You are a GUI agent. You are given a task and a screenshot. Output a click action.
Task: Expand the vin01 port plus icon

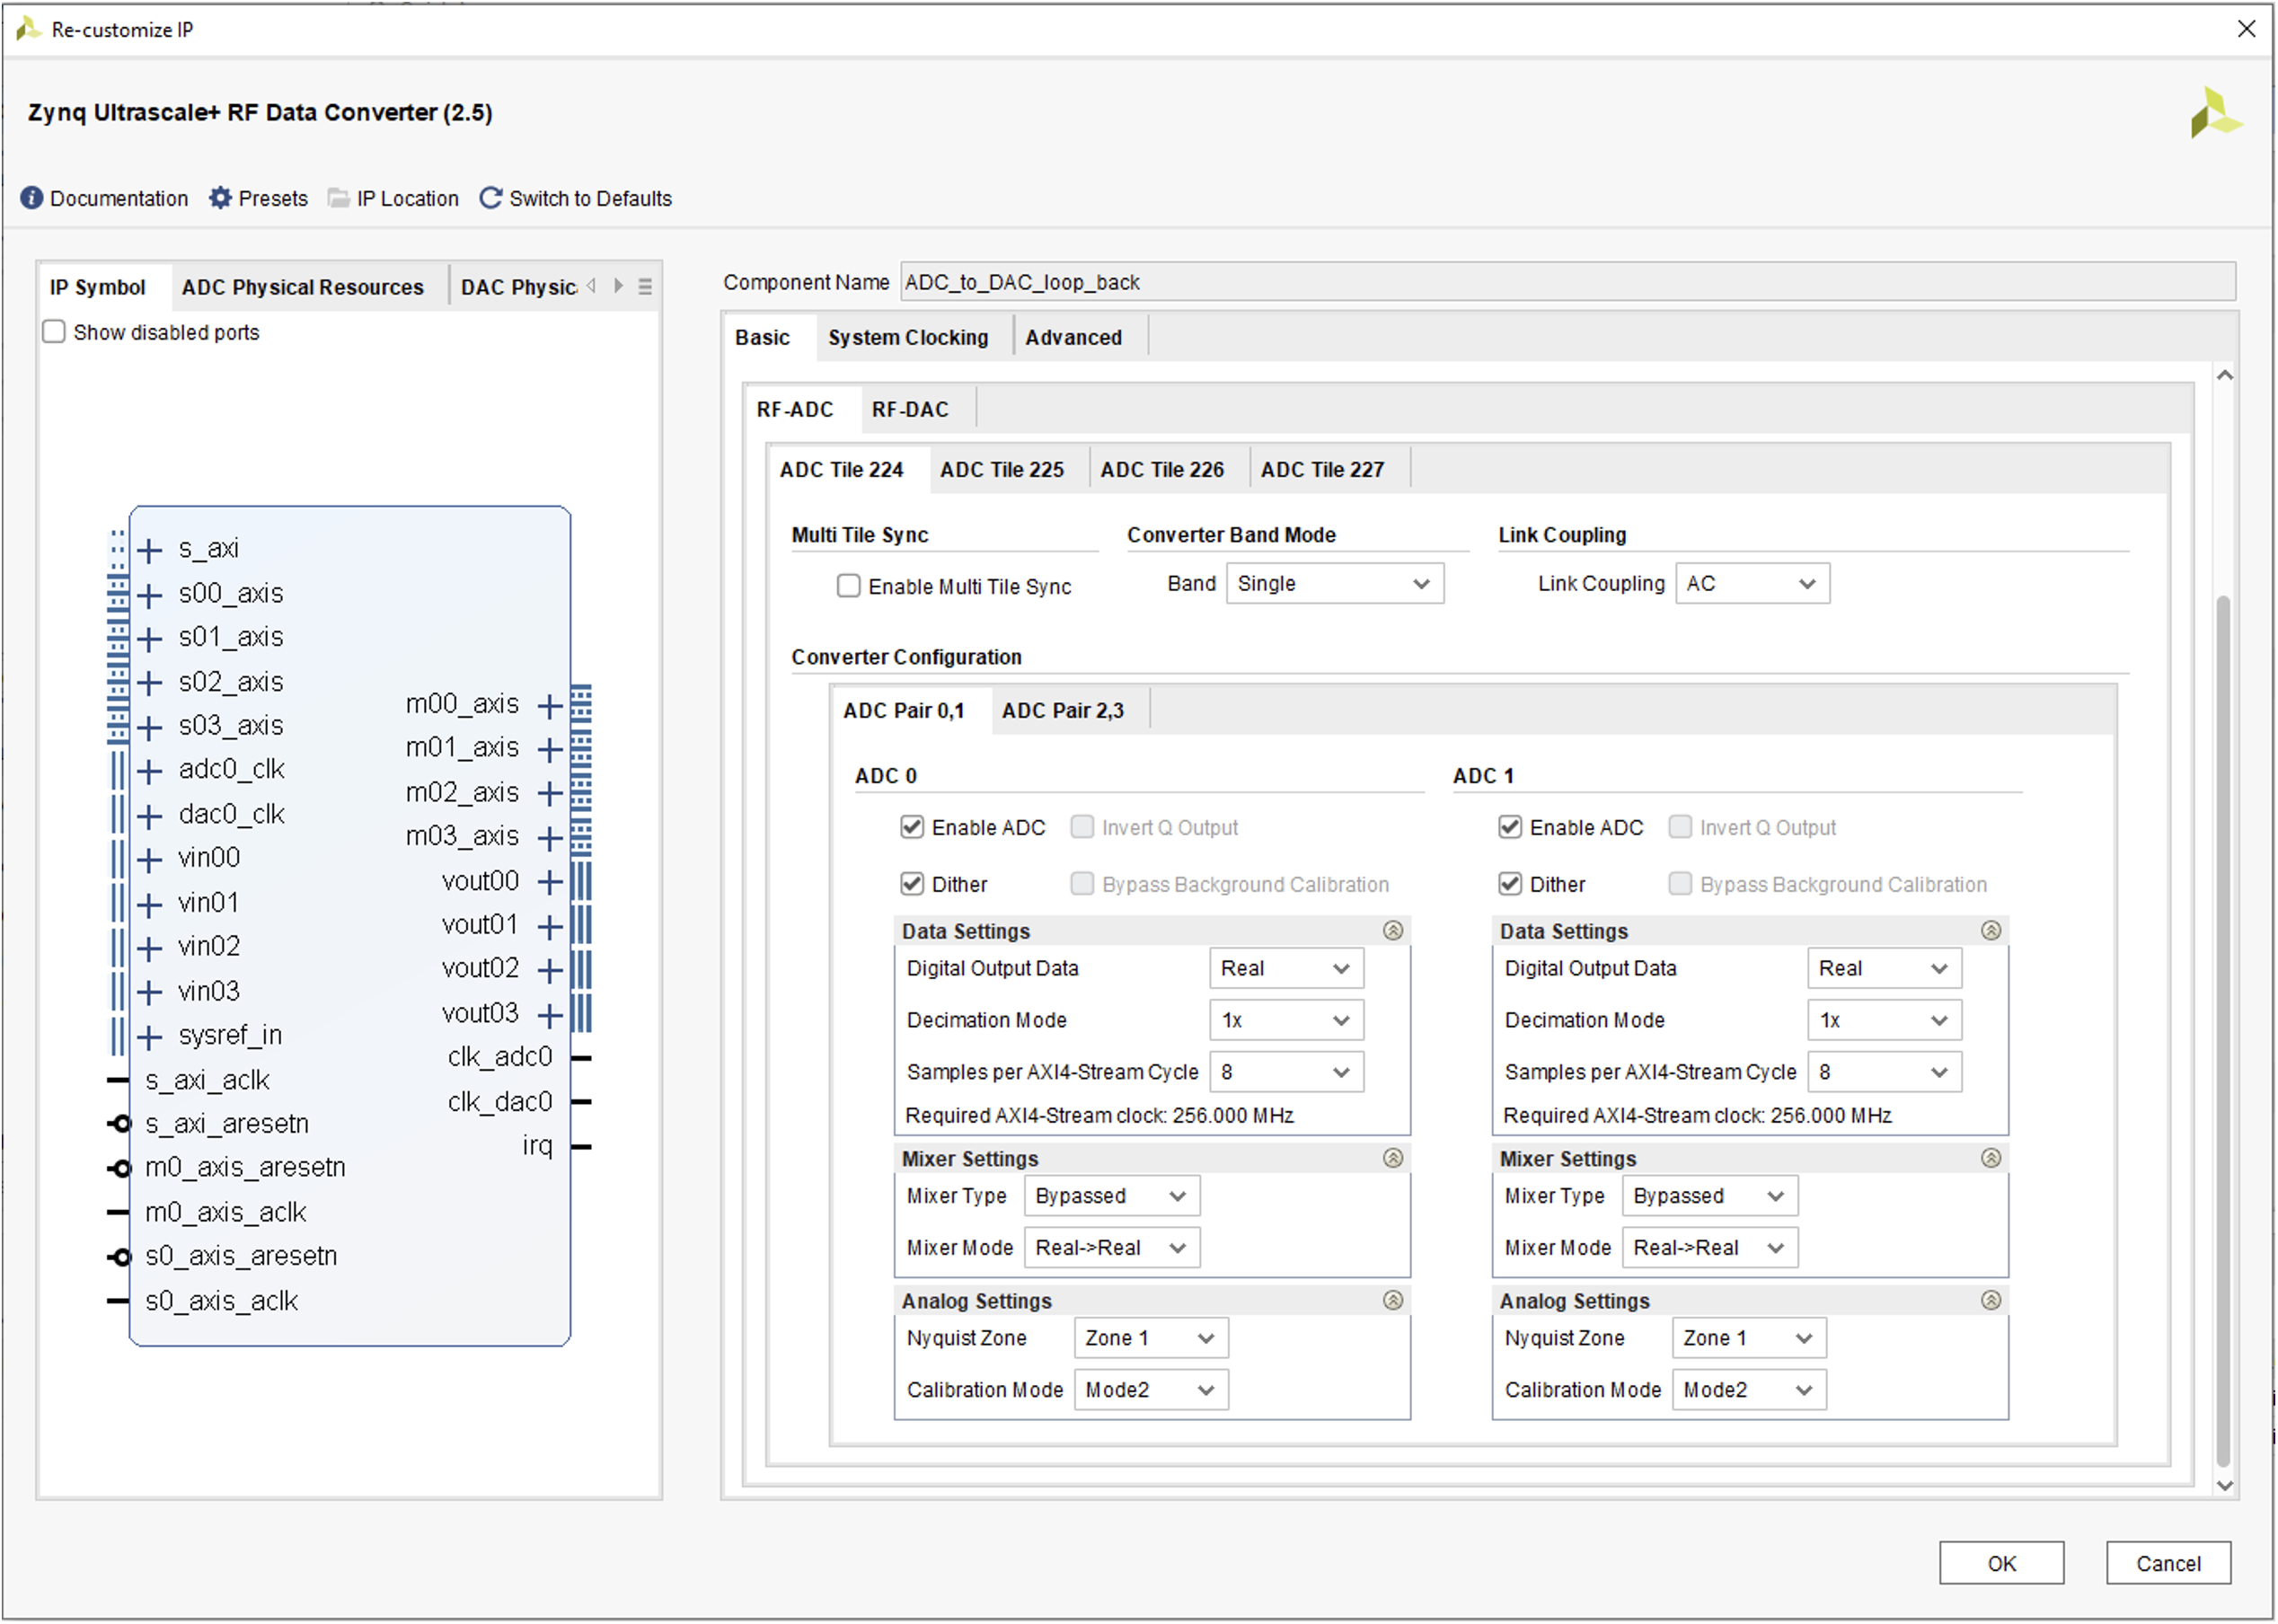pos(150,905)
